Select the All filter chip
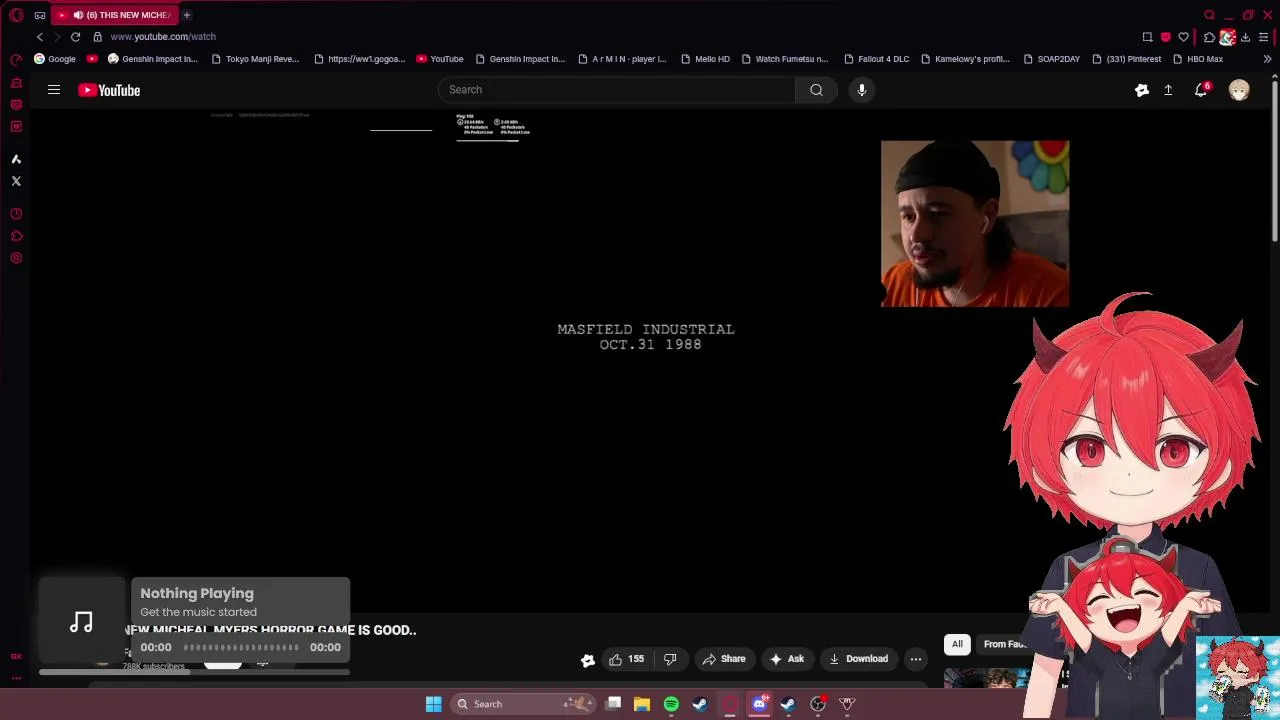This screenshot has width=1280, height=720. point(957,644)
